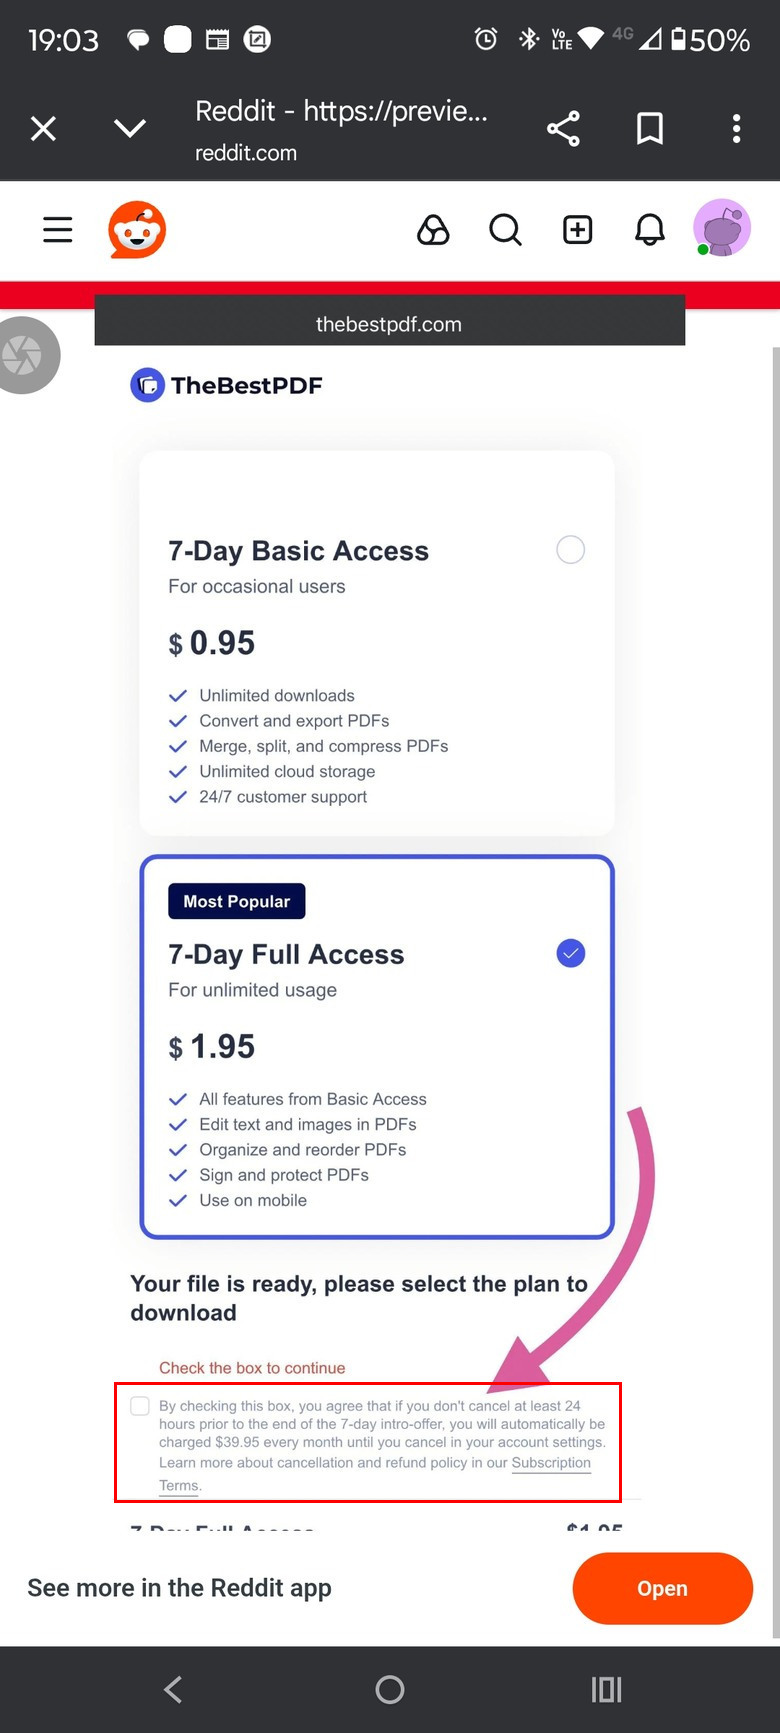Open notifications bell
780x1733 pixels.
point(650,230)
